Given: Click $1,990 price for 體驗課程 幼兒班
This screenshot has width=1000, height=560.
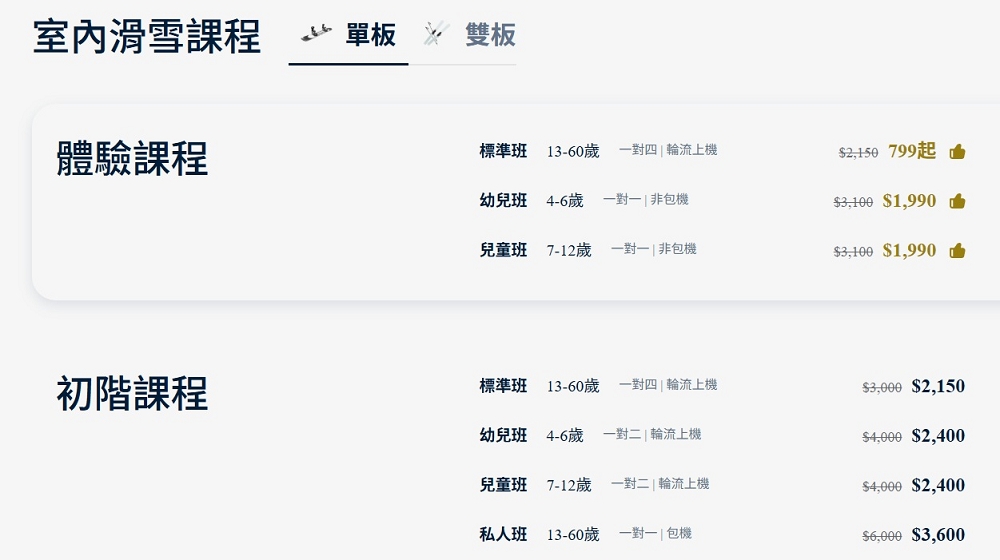Looking at the screenshot, I should click(x=909, y=201).
